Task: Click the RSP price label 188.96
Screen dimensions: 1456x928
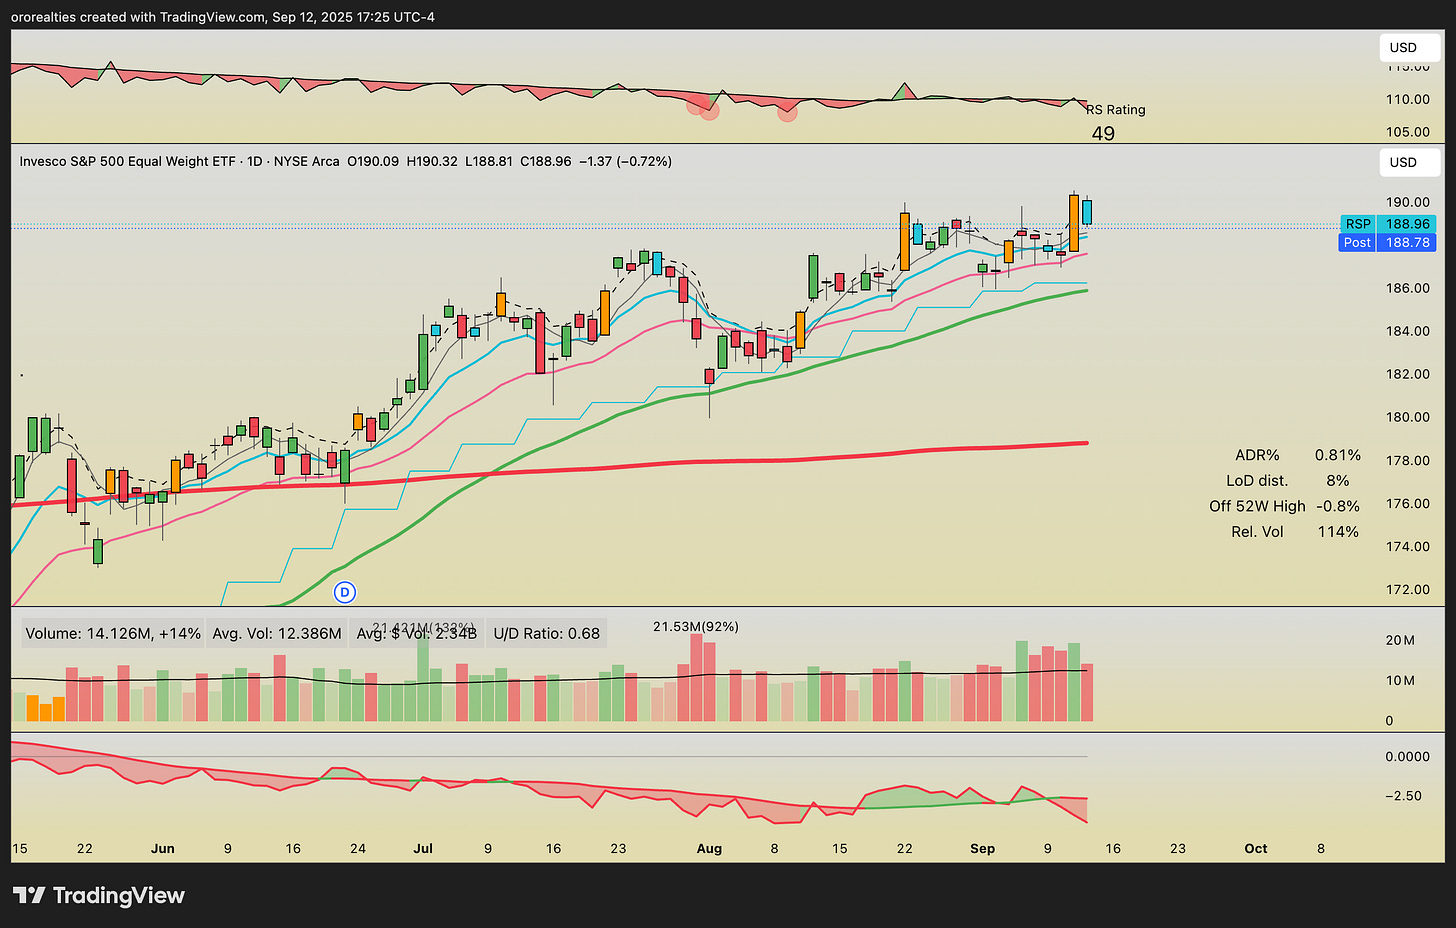Action: [x=1388, y=224]
